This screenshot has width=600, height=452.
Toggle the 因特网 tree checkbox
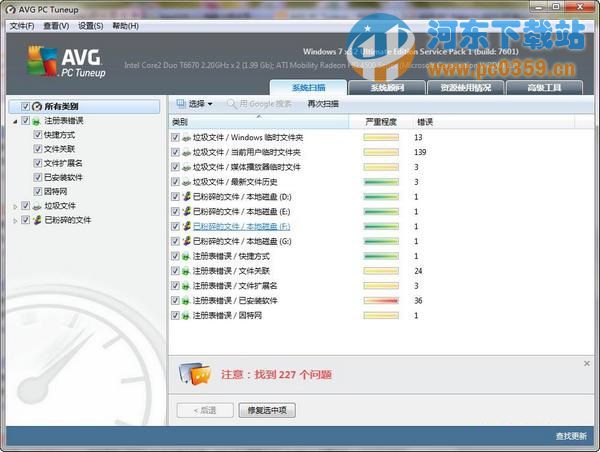[x=38, y=191]
